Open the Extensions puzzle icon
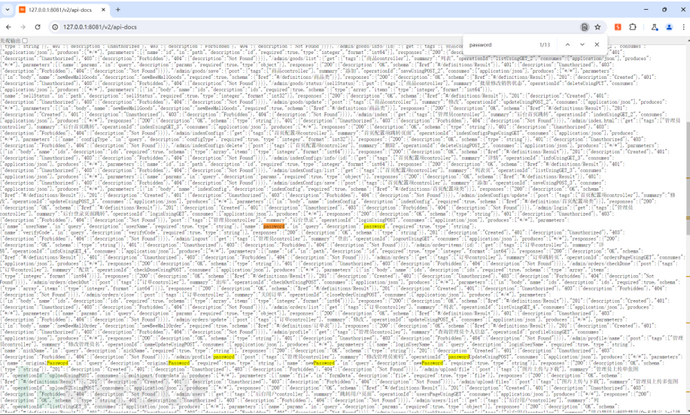The width and height of the screenshot is (690, 415). point(633,27)
